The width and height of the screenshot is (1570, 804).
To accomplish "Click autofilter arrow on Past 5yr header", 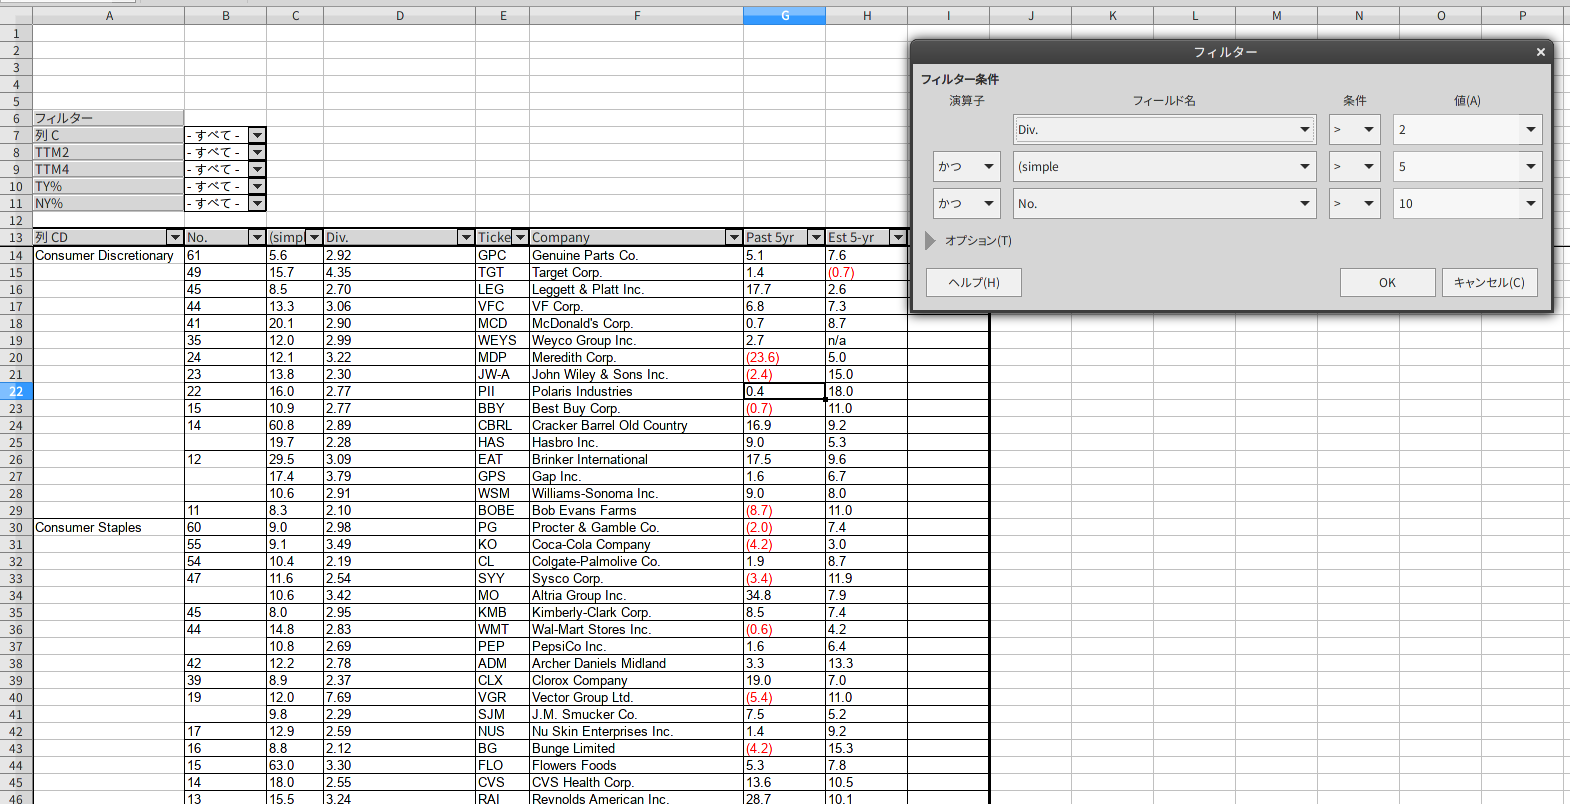I will click(x=816, y=238).
